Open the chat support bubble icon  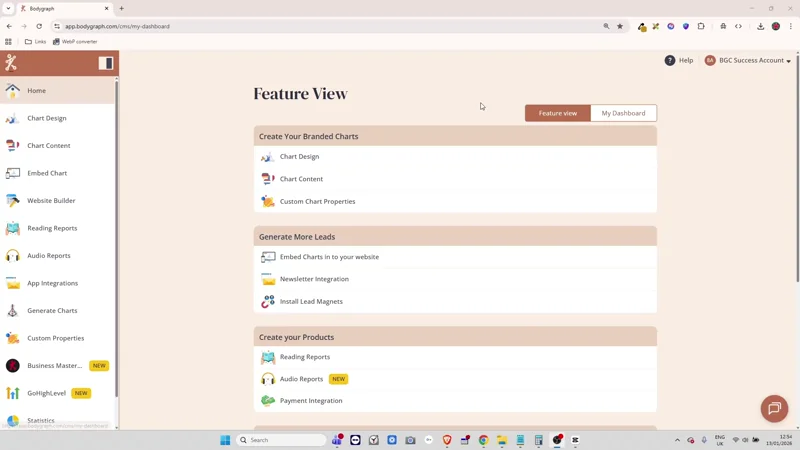pyautogui.click(x=774, y=408)
